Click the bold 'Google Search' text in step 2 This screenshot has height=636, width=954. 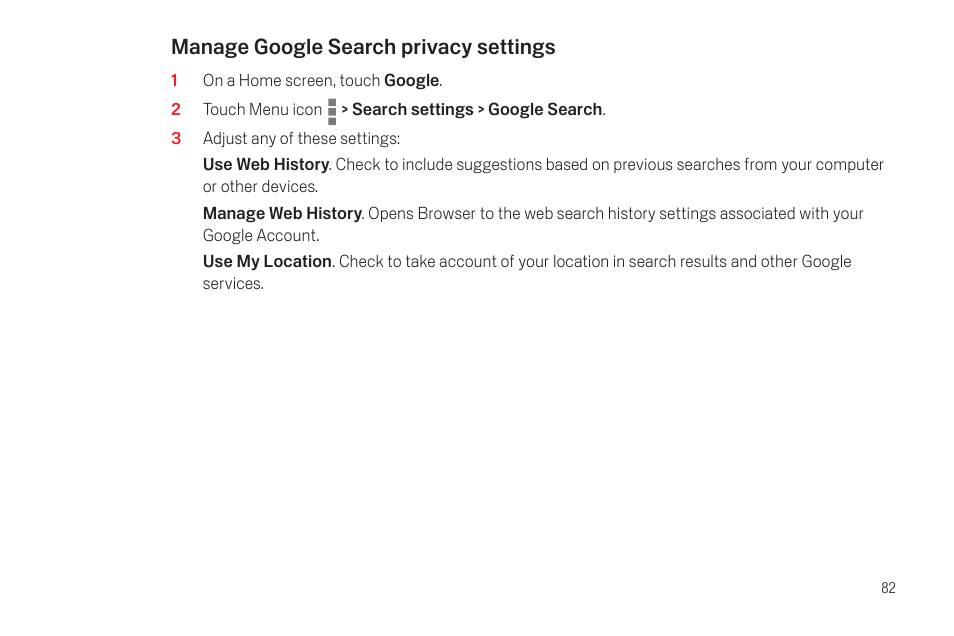pos(545,110)
